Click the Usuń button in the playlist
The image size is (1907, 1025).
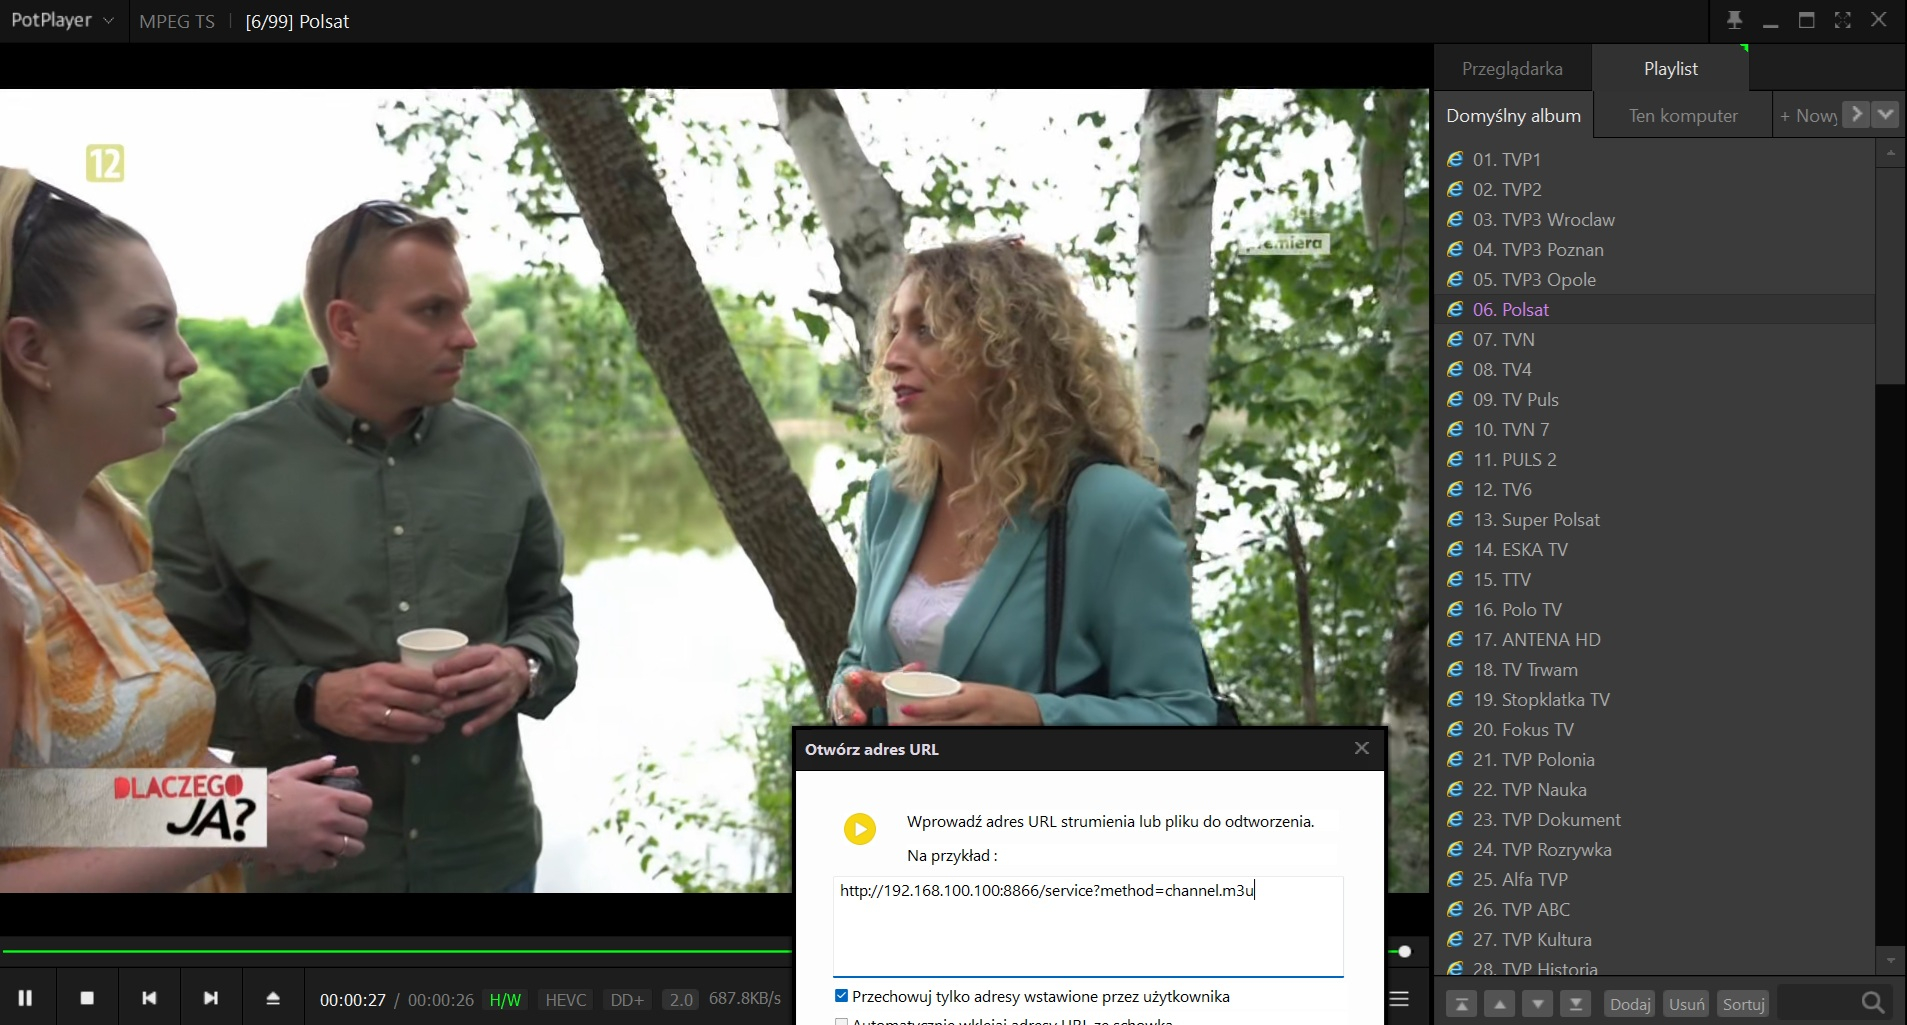(1687, 1004)
